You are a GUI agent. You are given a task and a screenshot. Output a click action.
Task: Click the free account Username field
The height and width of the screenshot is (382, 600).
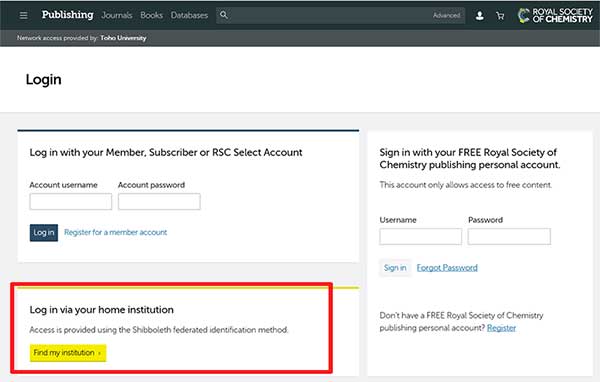[421, 237]
